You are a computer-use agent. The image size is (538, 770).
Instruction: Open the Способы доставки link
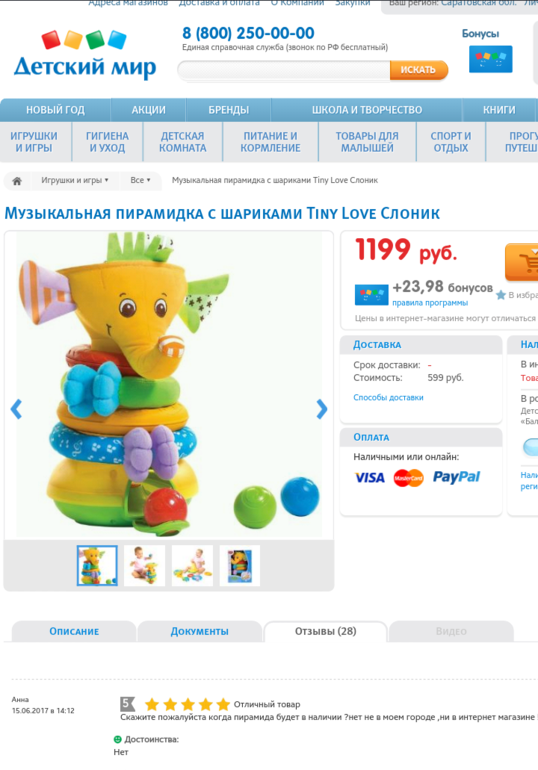pos(388,397)
